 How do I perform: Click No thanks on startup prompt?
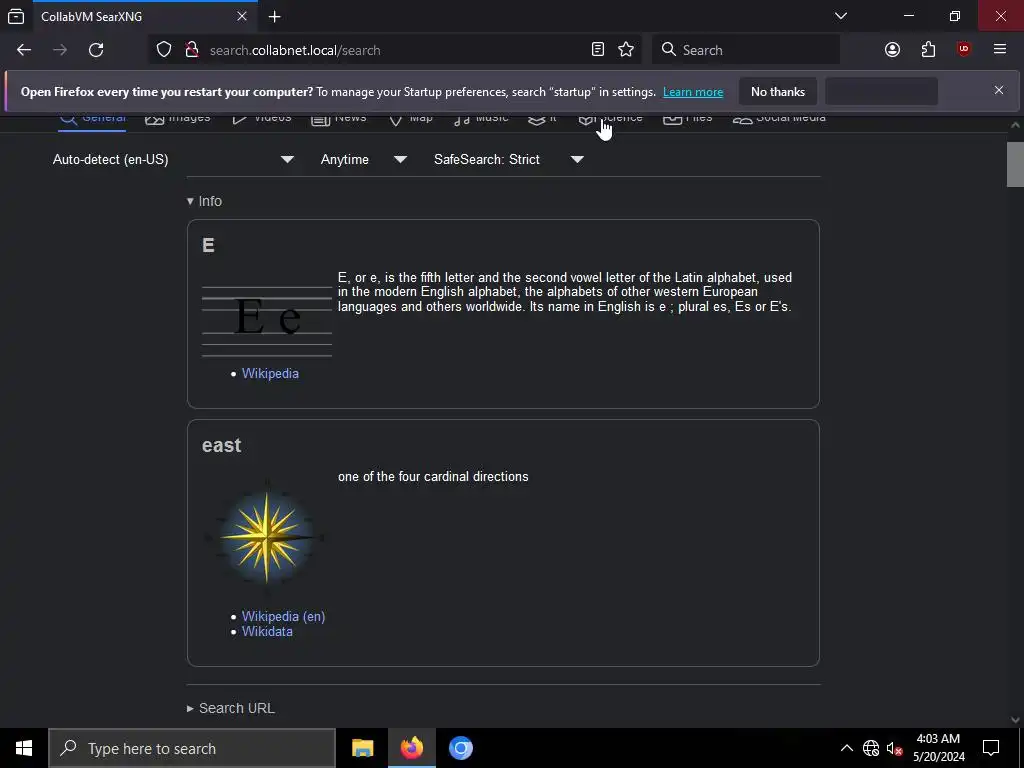click(778, 91)
